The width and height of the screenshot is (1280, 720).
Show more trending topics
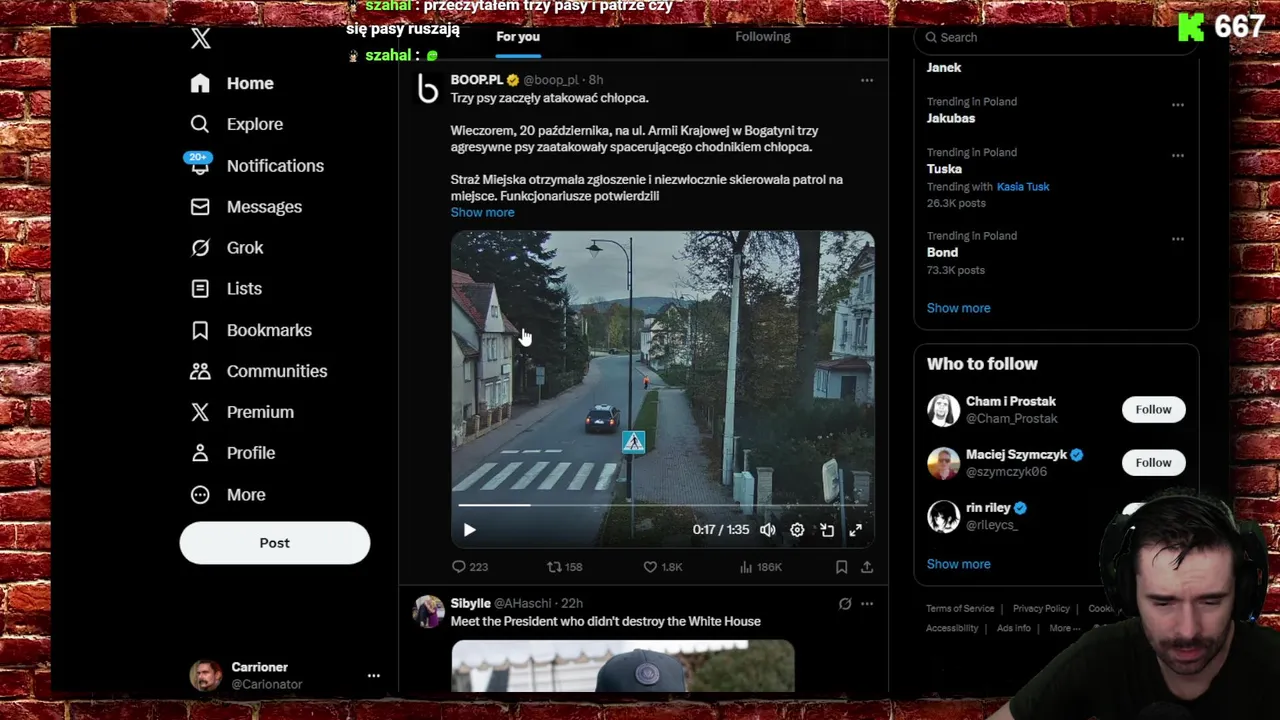[958, 308]
